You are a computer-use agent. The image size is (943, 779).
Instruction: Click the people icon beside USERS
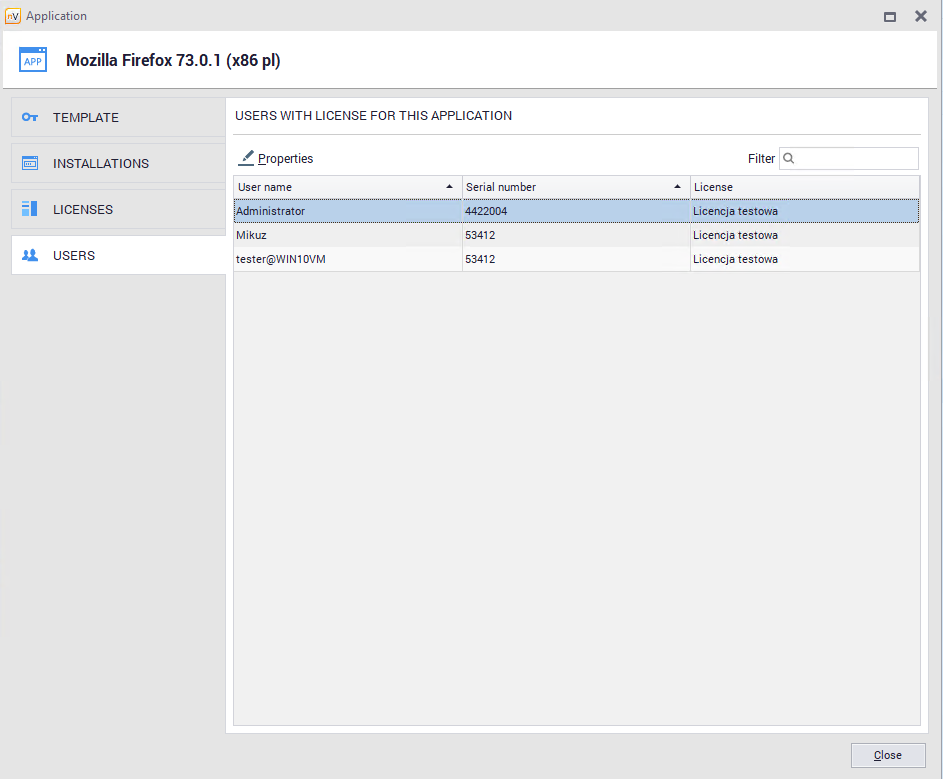point(30,255)
